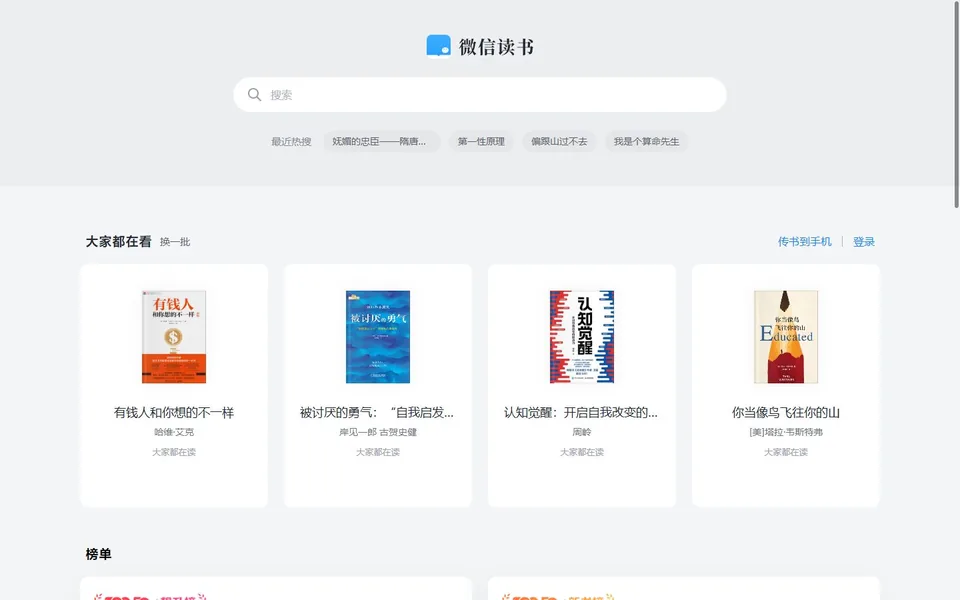Click the page vertical scrollbar

pyautogui.click(x=956, y=104)
